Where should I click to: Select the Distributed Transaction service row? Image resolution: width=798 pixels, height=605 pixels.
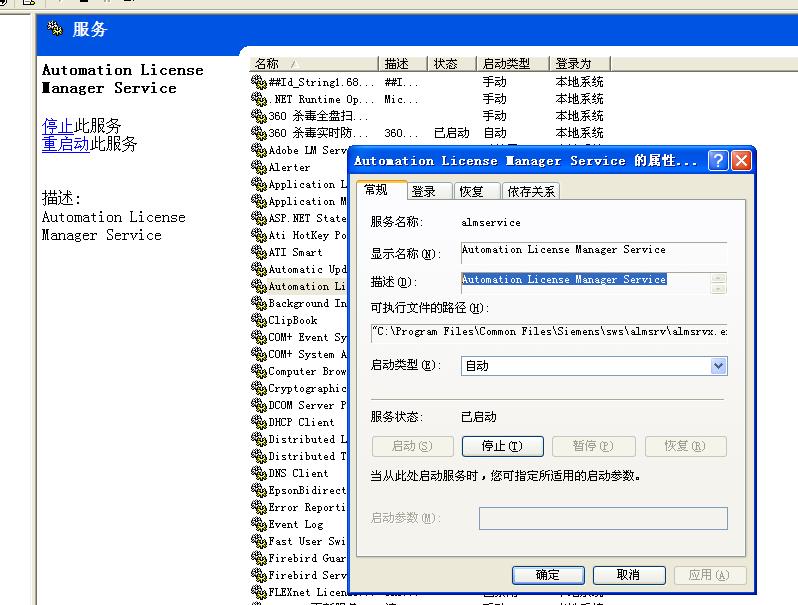pyautogui.click(x=298, y=456)
